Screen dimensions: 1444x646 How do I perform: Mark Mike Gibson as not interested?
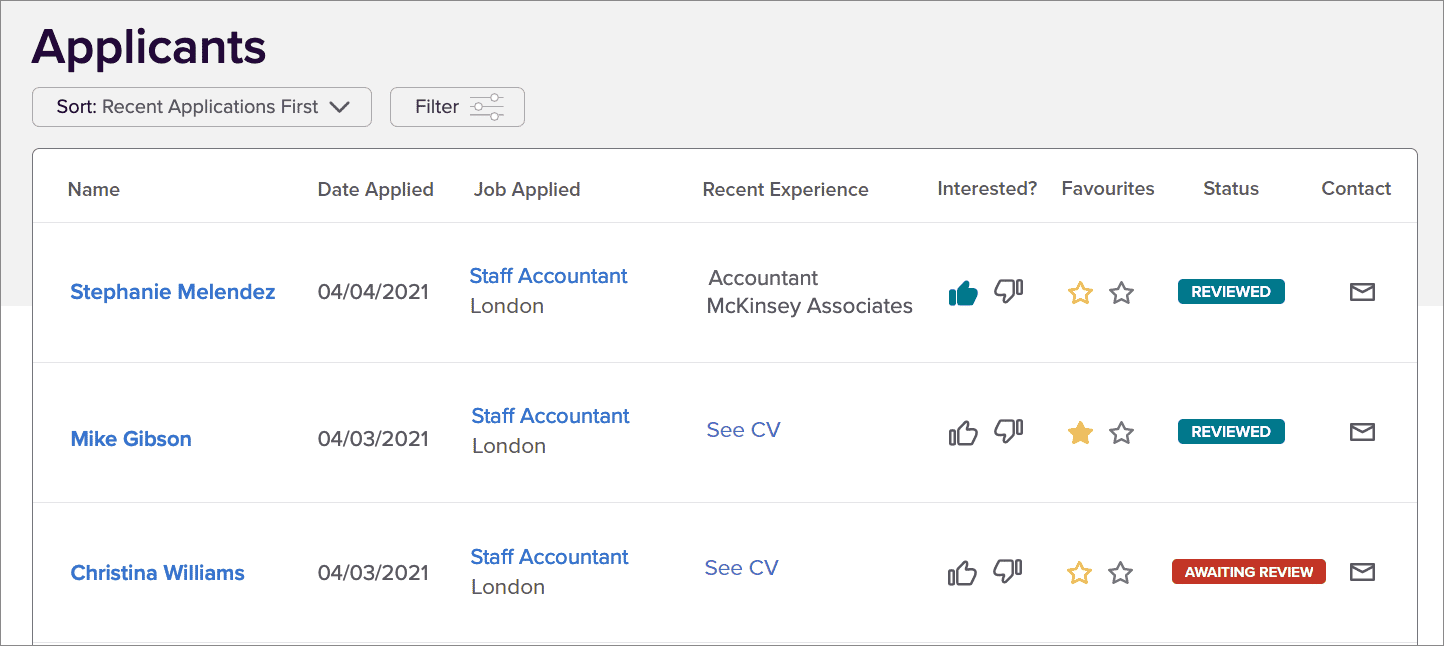click(x=1008, y=432)
